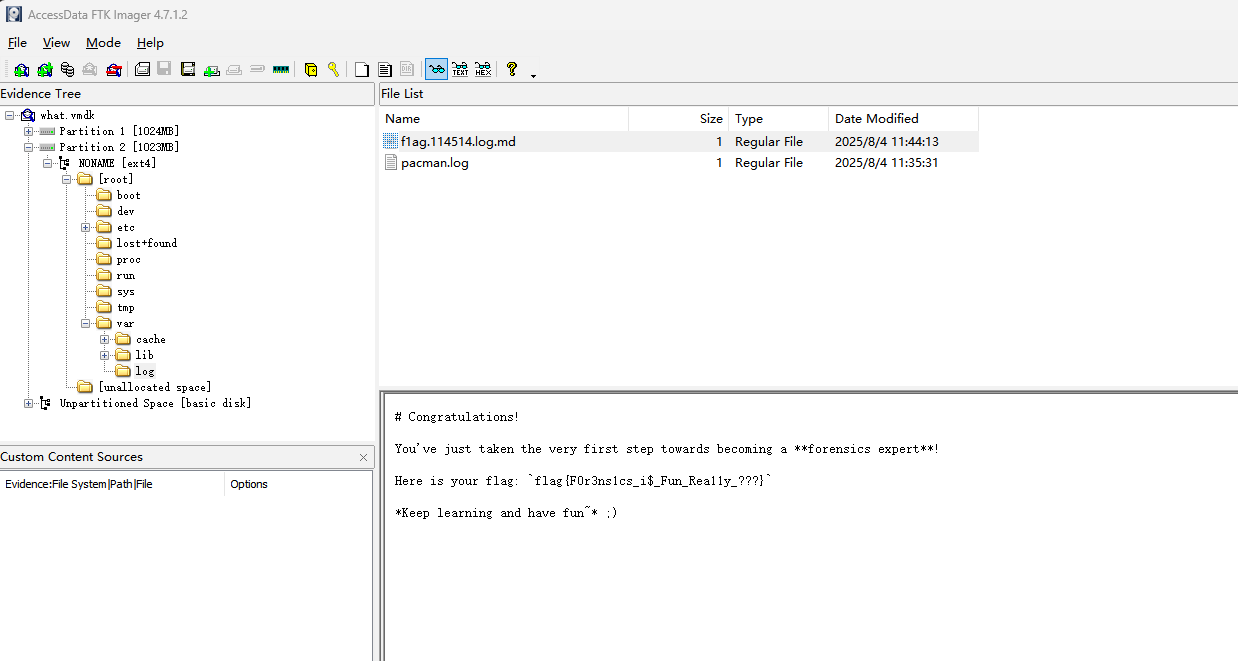Toggle the HEX view mode

pos(483,69)
